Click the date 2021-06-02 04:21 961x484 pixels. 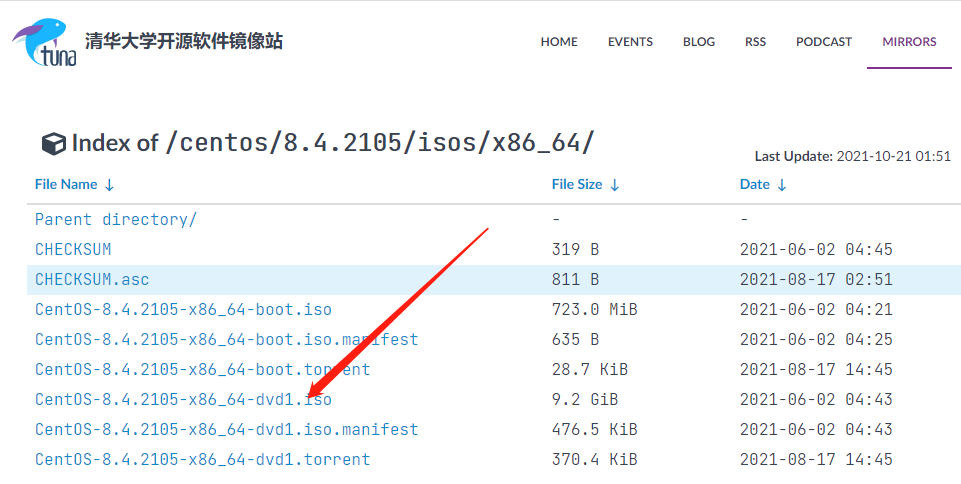816,309
